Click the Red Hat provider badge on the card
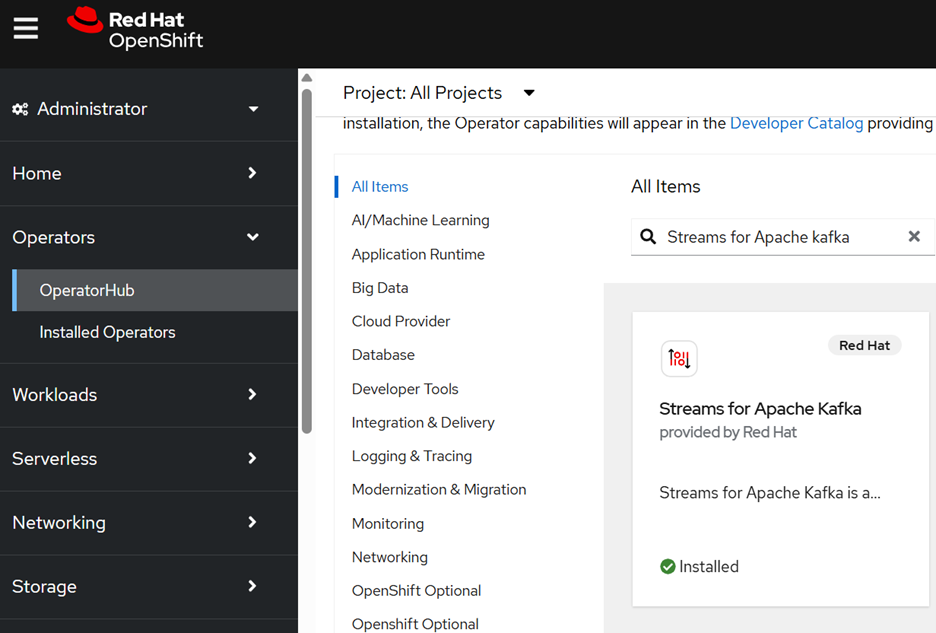Image resolution: width=936 pixels, height=633 pixels. coord(864,344)
